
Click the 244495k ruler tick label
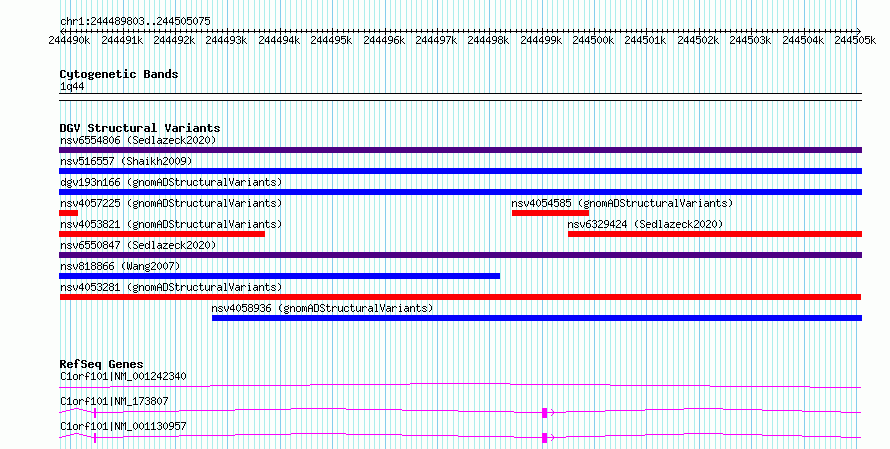(331, 40)
